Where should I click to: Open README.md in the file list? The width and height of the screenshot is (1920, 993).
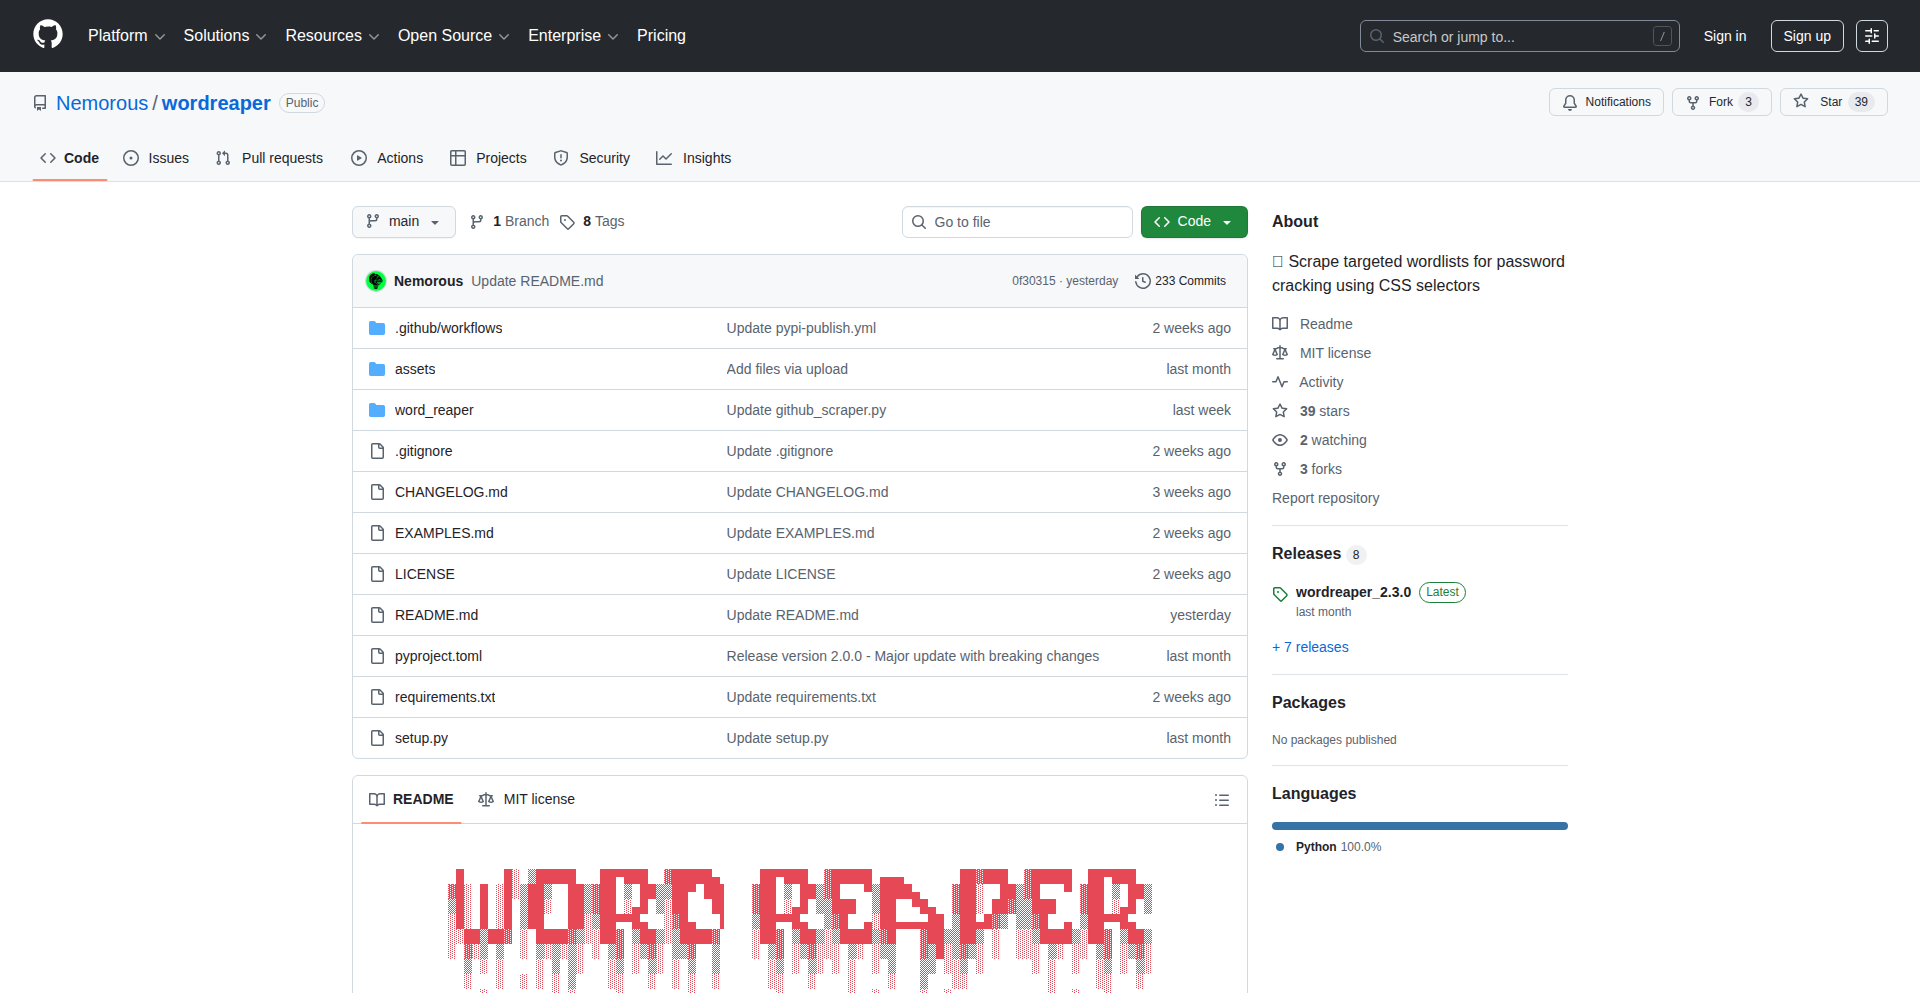[436, 615]
